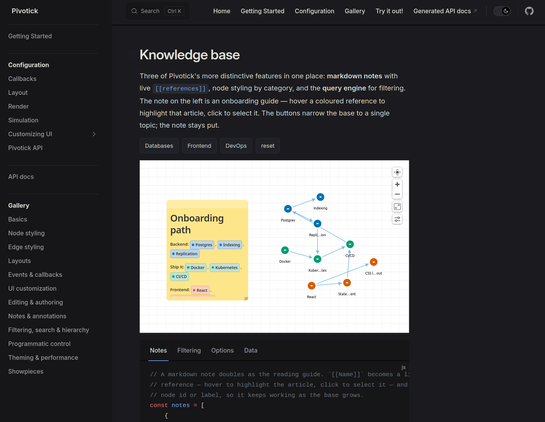Open Pivotick API sidebar page
Screen dimensions: 545x422
[25, 148]
